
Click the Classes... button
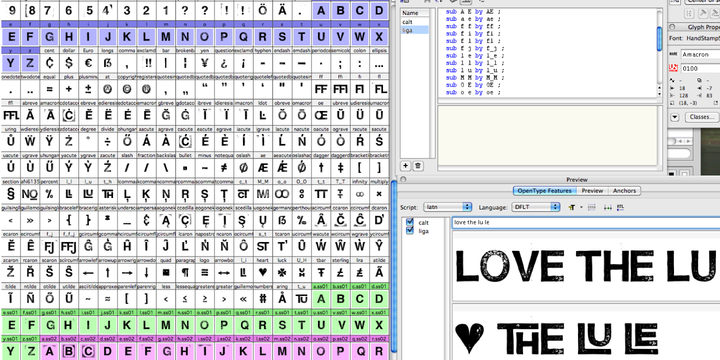(x=702, y=117)
